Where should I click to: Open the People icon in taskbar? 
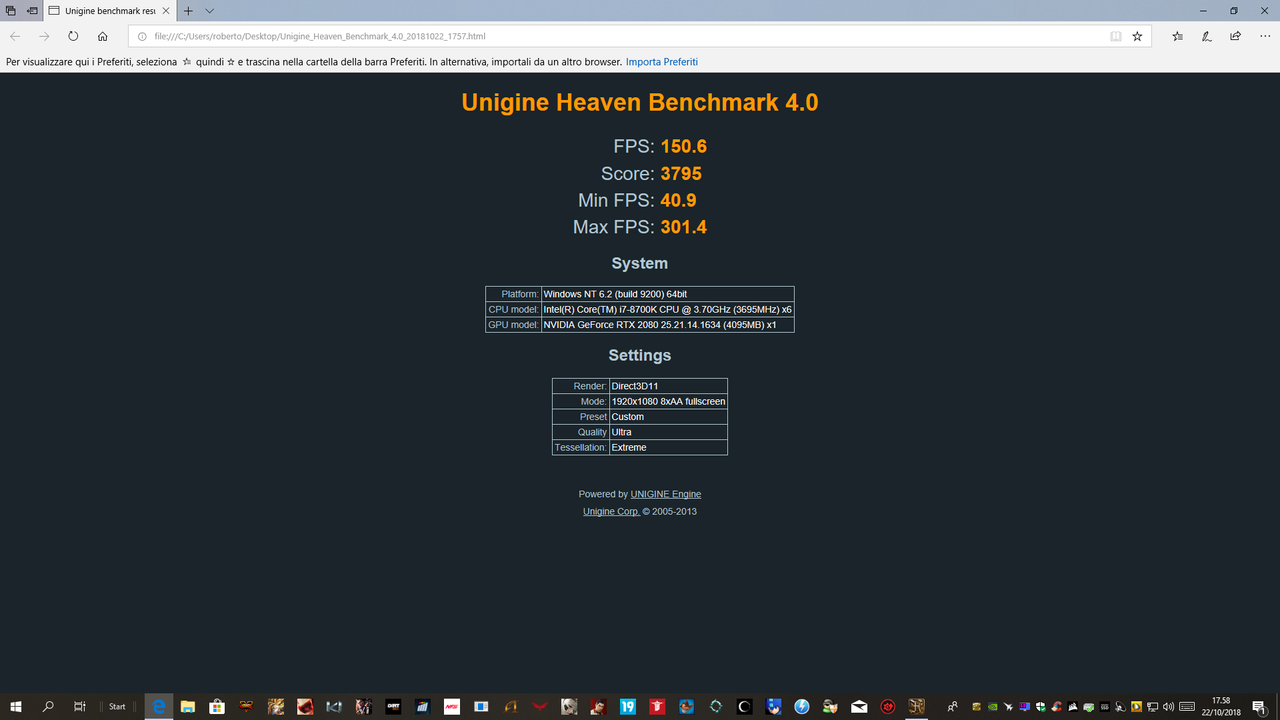(953, 707)
